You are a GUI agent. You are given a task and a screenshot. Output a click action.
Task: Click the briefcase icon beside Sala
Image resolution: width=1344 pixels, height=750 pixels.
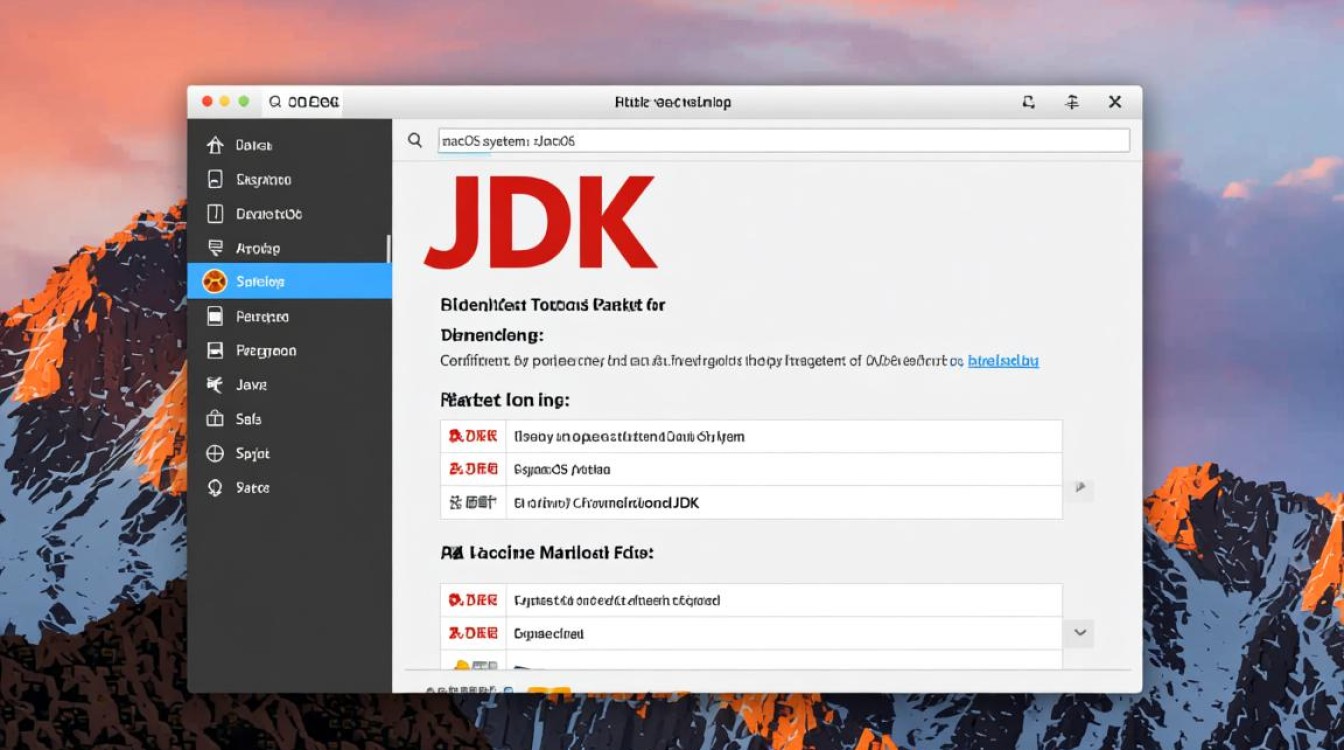(x=214, y=419)
